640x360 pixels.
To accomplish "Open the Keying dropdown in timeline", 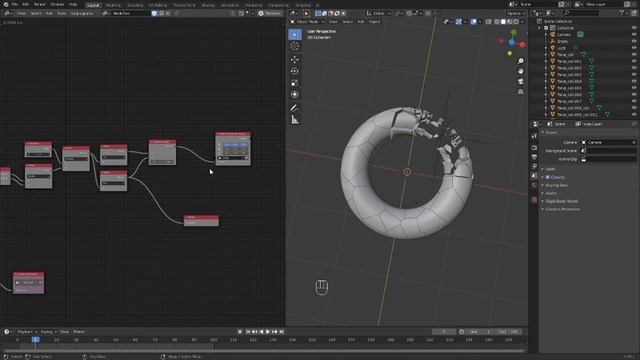I will 48,332.
